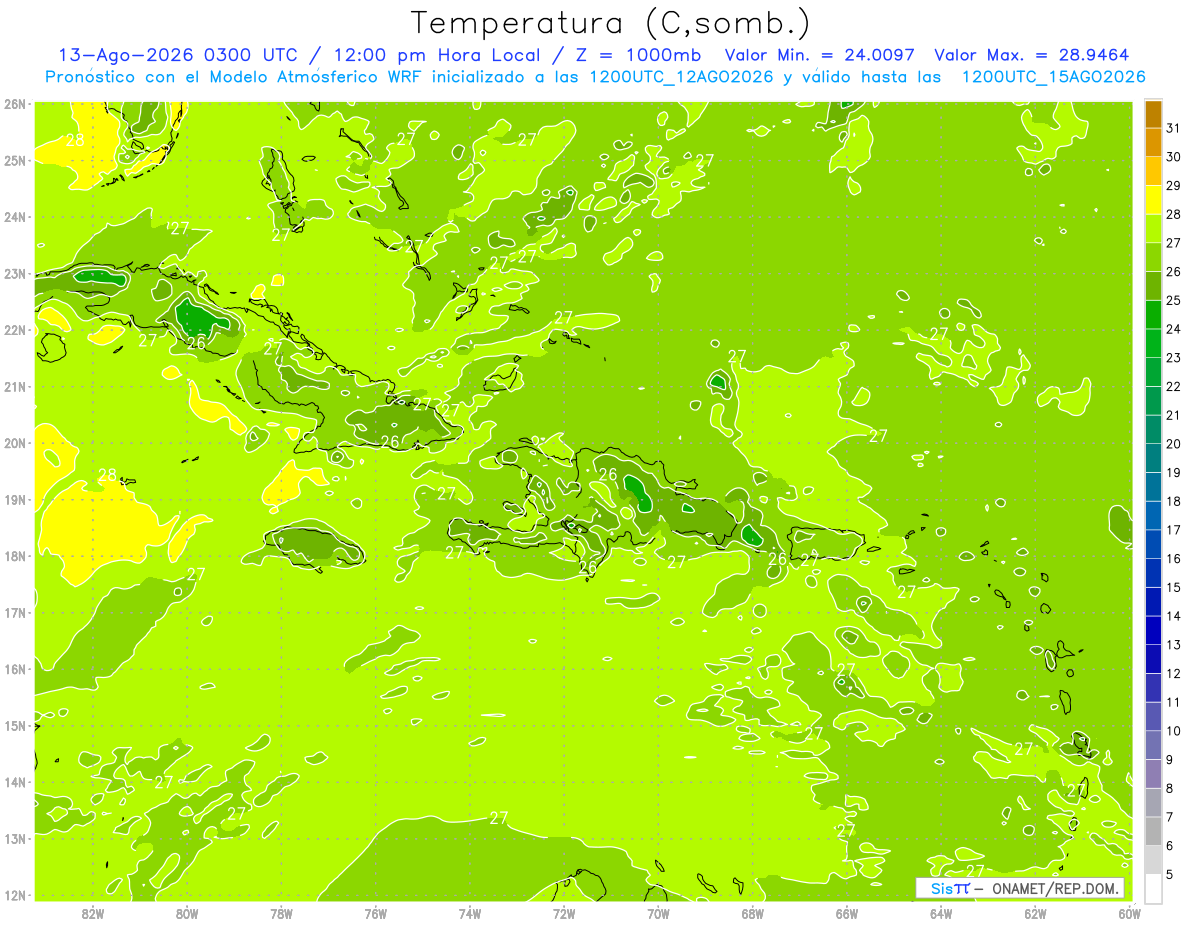Image resolution: width=1200 pixels, height=927 pixels.
Task: Click the '29' label on the color scale
Action: (1174, 186)
